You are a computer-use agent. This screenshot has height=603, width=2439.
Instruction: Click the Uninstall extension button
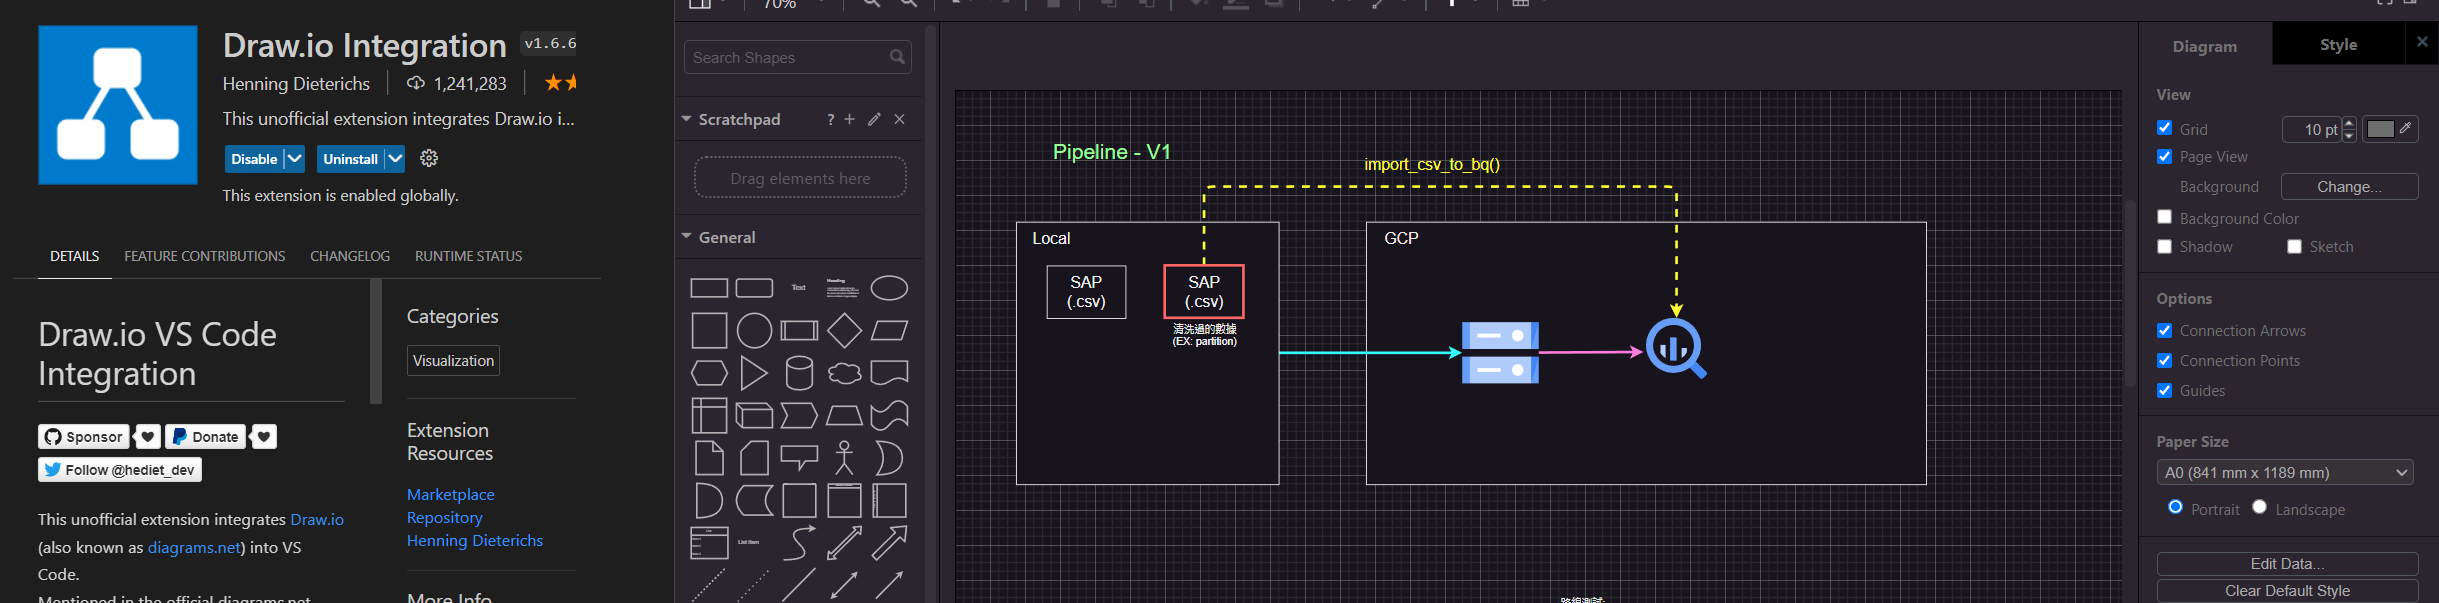coord(350,158)
